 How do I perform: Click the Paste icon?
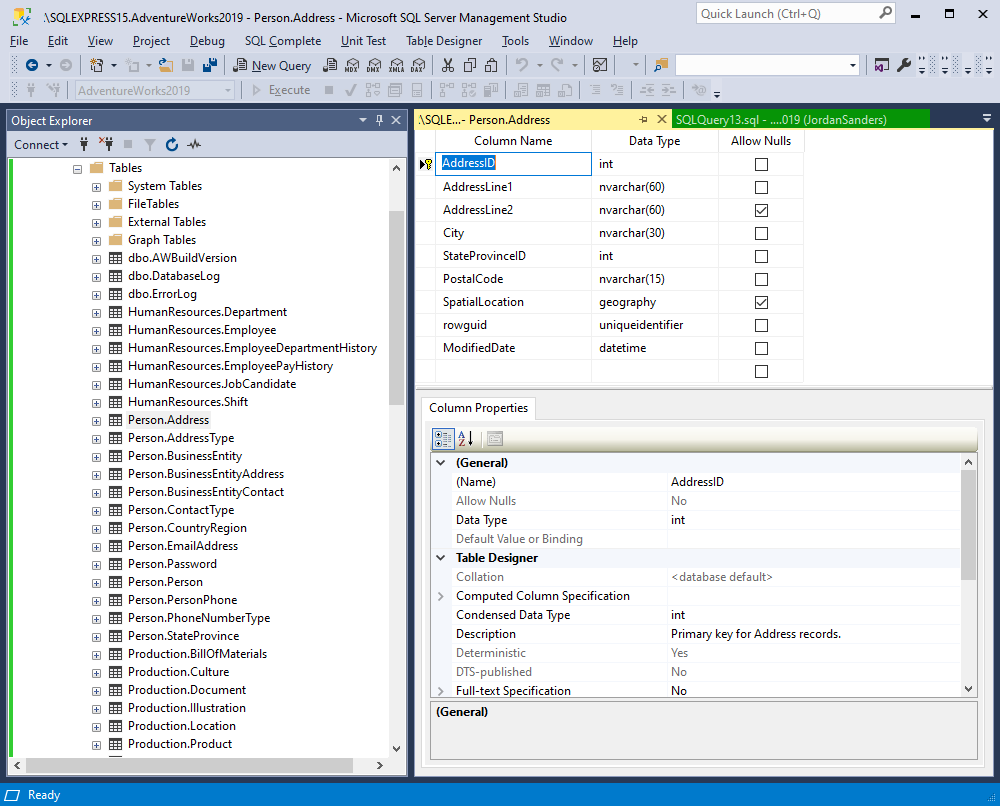(491, 65)
